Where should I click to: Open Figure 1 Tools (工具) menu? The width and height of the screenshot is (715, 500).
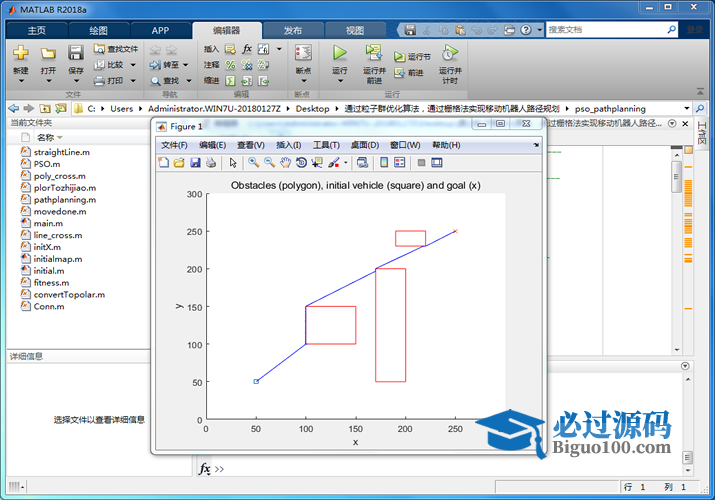coord(326,145)
